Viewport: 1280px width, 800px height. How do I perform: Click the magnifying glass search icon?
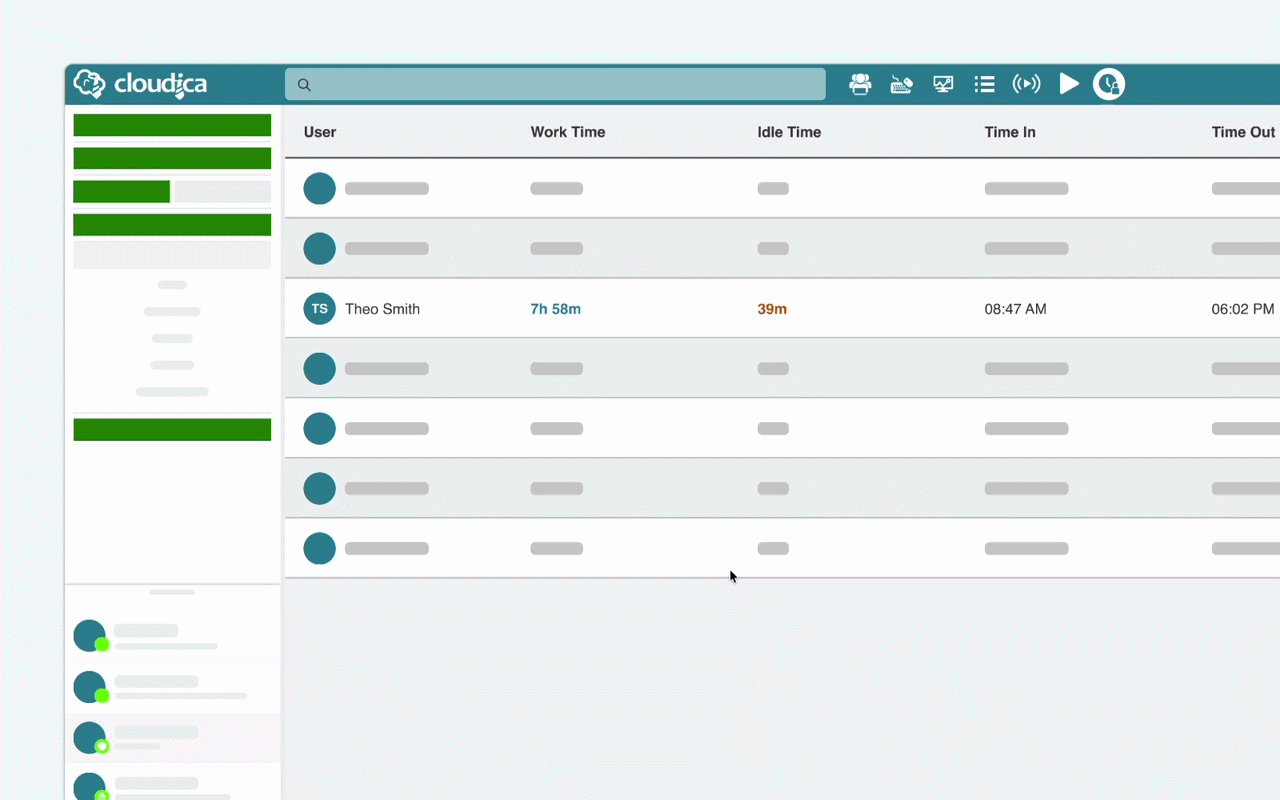[304, 85]
